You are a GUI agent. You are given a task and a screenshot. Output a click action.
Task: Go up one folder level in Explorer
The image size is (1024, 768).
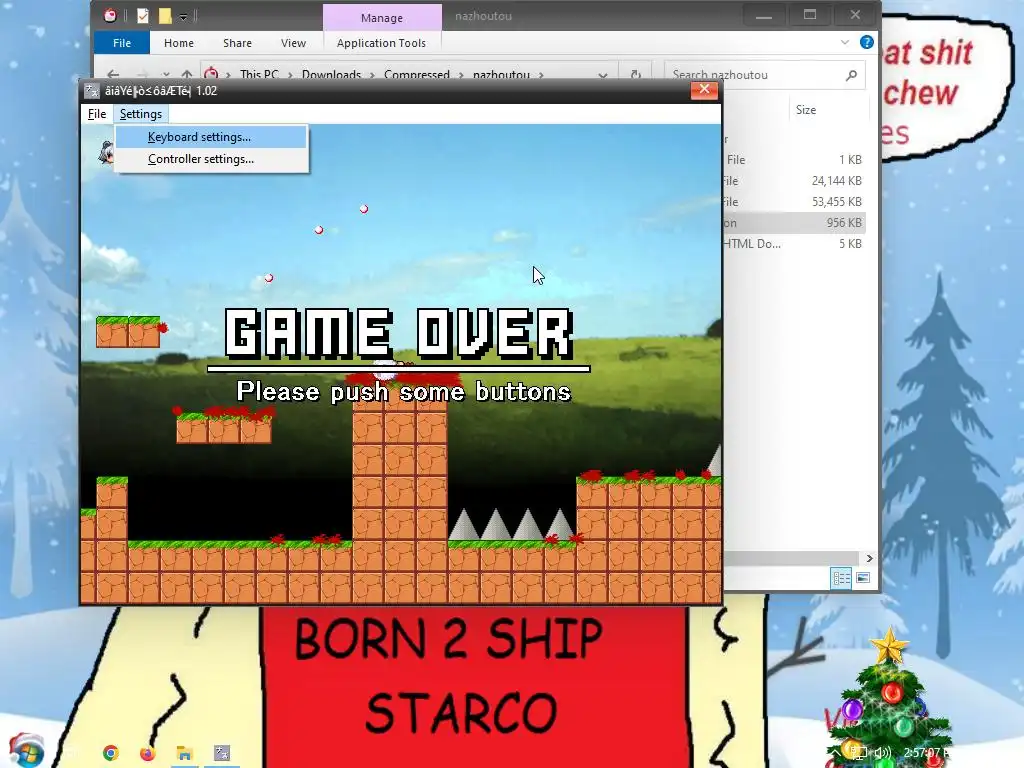(x=187, y=74)
